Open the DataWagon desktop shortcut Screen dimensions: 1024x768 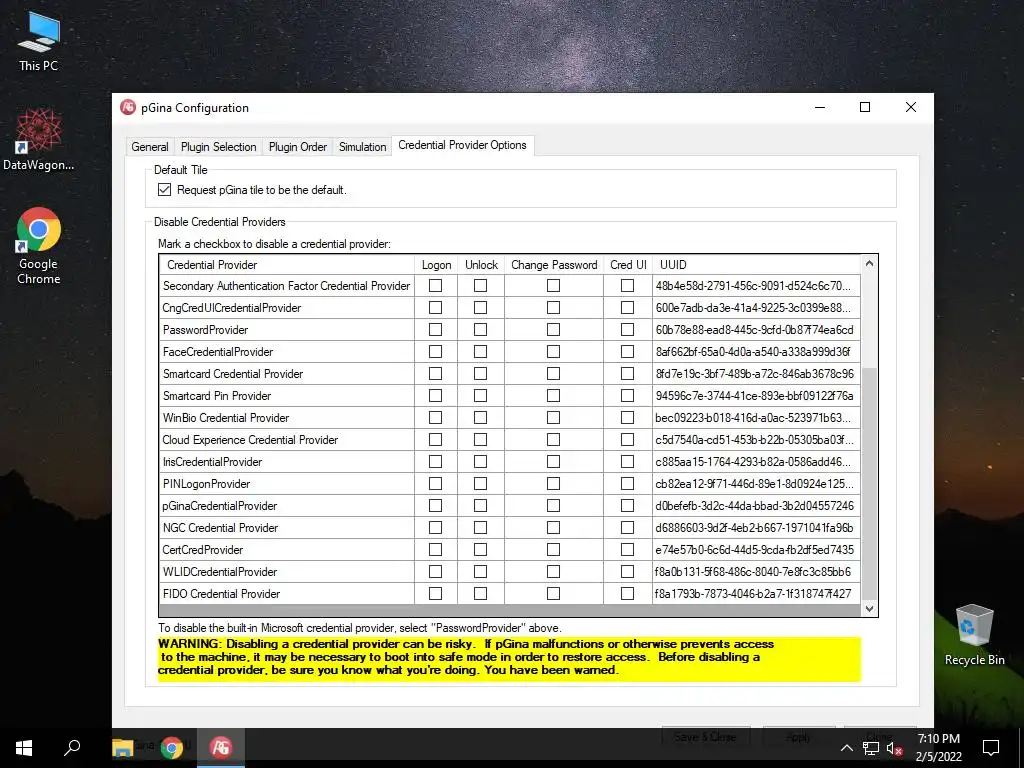pos(39,140)
